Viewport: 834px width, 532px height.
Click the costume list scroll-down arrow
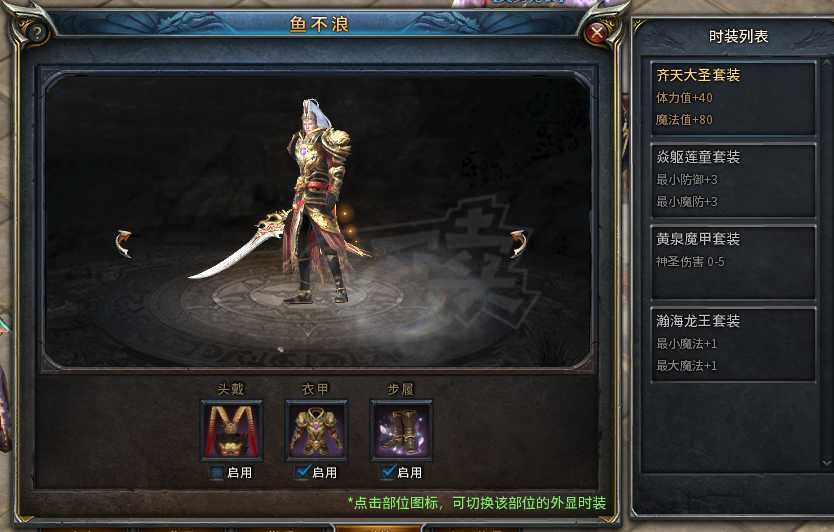tap(827, 463)
